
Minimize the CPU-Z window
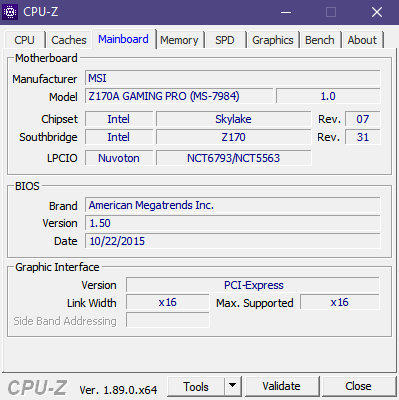tap(286, 12)
